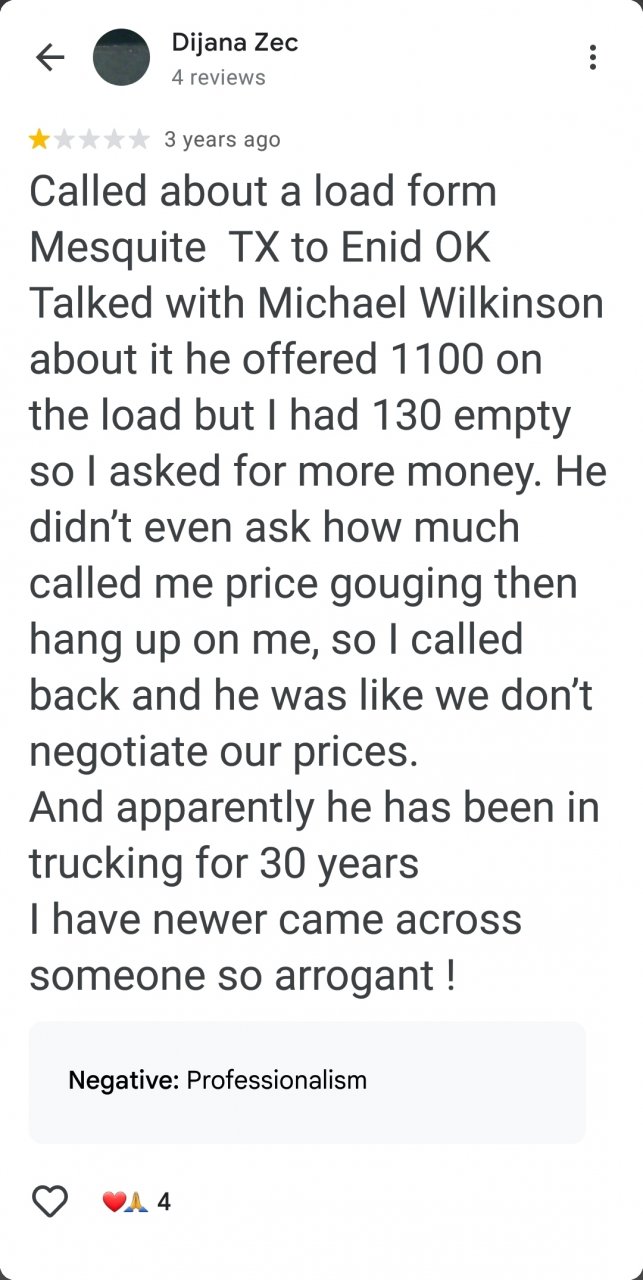This screenshot has width=643, height=1280.
Task: Open Dijana Zec's profile picture
Action: [x=121, y=58]
